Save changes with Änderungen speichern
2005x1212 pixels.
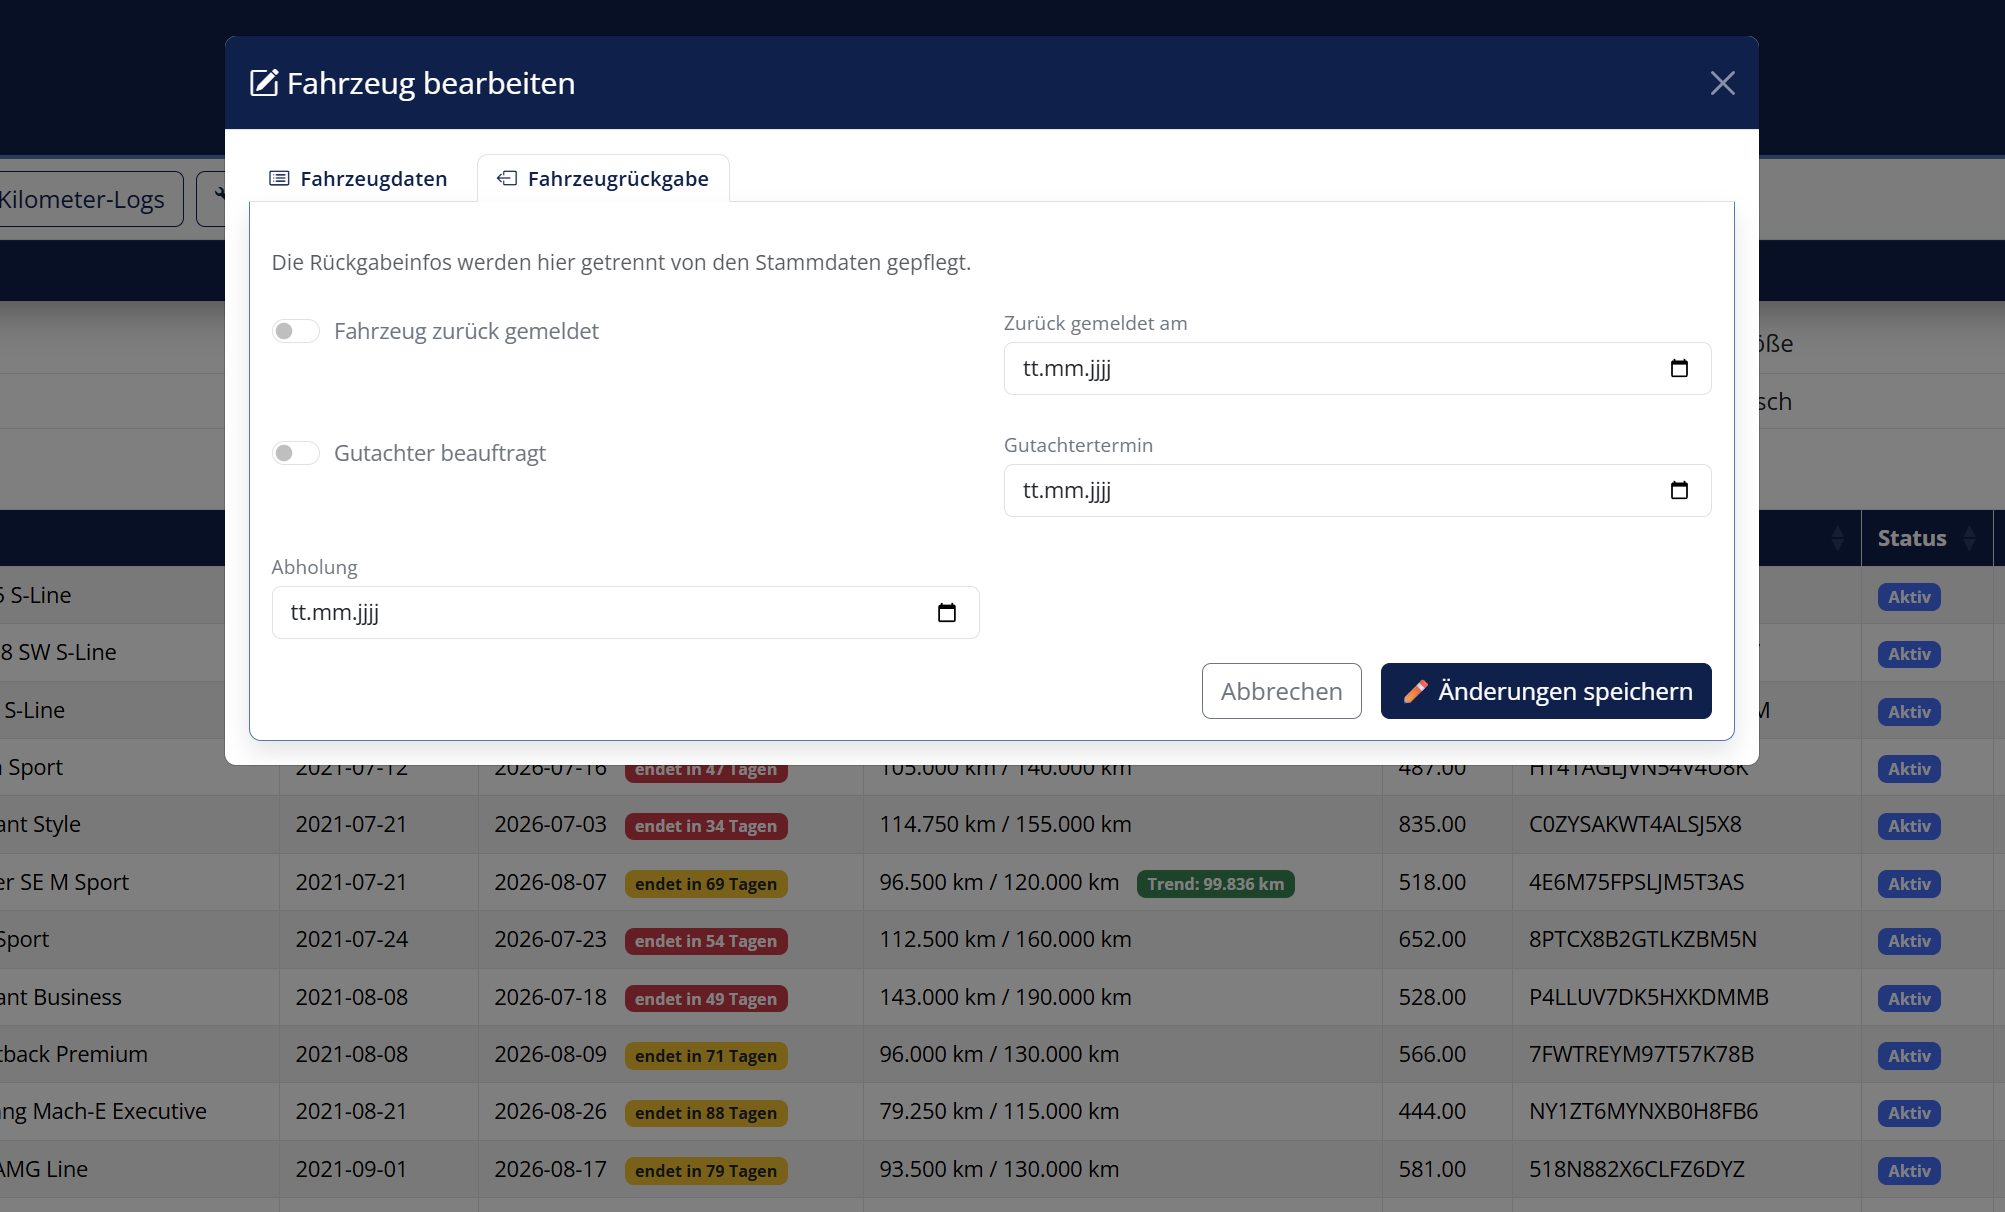point(1546,691)
